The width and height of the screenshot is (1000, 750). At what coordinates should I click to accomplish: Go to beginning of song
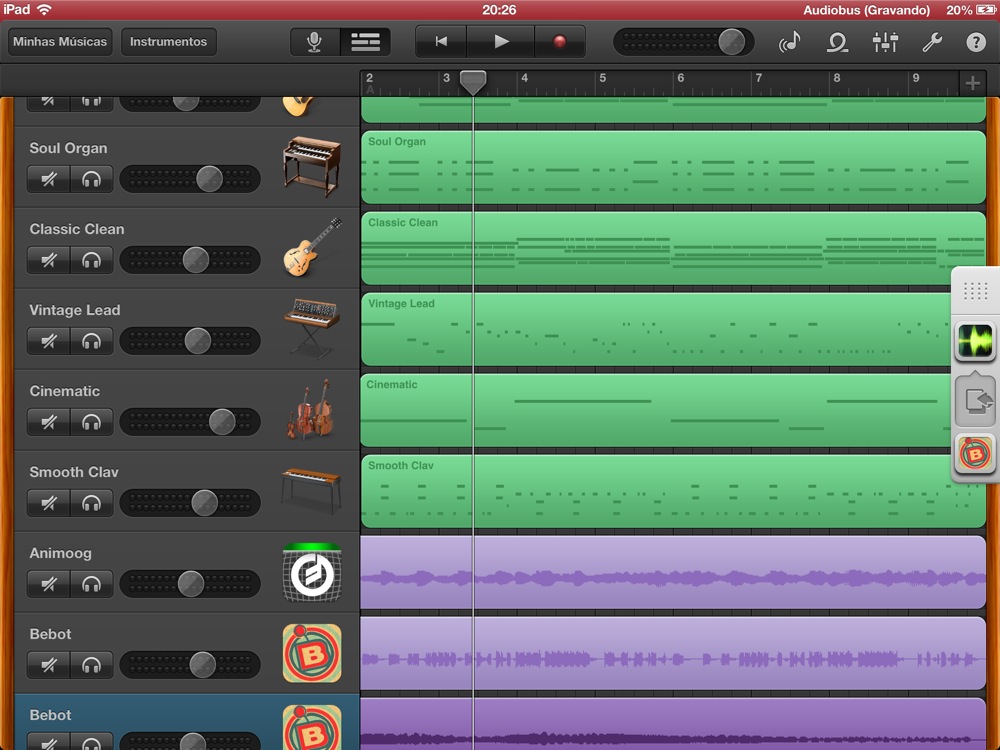pyautogui.click(x=441, y=42)
